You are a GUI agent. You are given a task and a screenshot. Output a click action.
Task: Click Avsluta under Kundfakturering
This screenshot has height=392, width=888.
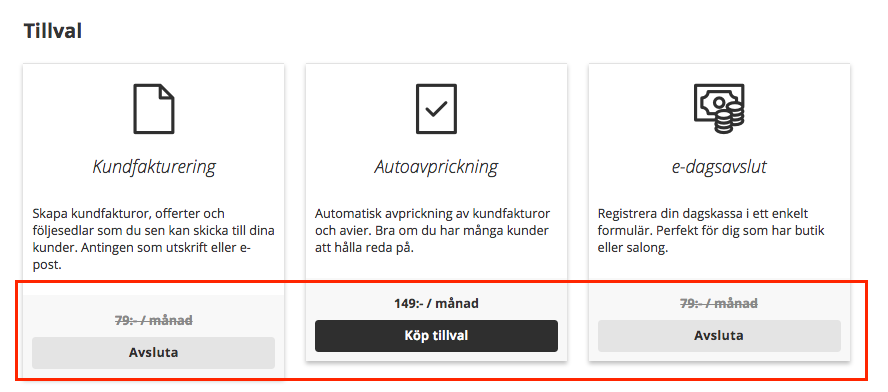pyautogui.click(x=153, y=353)
